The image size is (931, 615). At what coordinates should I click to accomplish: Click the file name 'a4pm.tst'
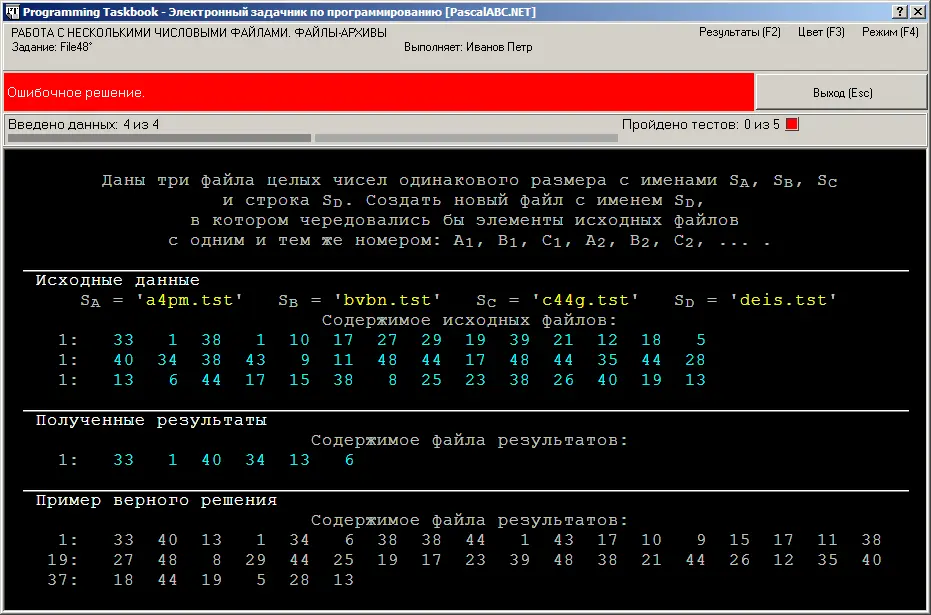[189, 300]
